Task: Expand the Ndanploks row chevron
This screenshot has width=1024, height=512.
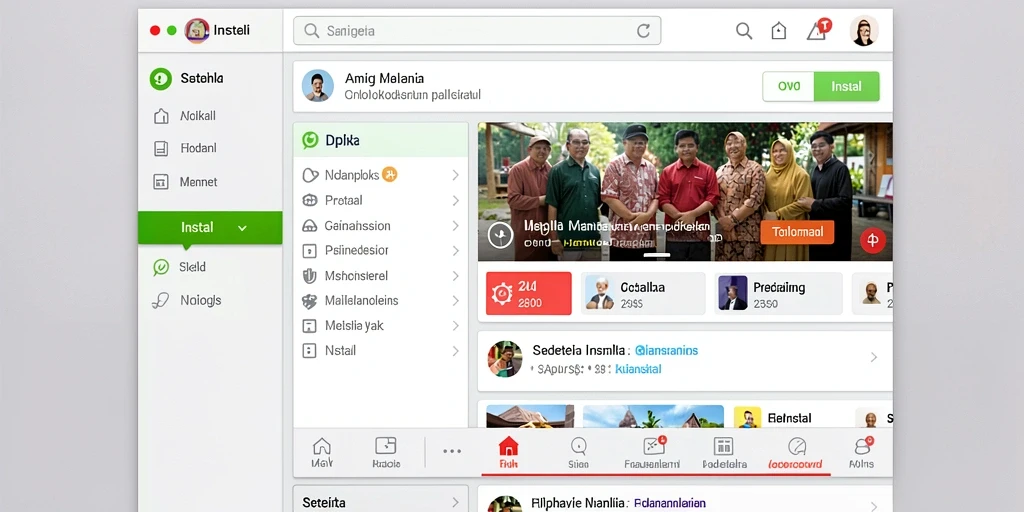Action: pyautogui.click(x=455, y=175)
